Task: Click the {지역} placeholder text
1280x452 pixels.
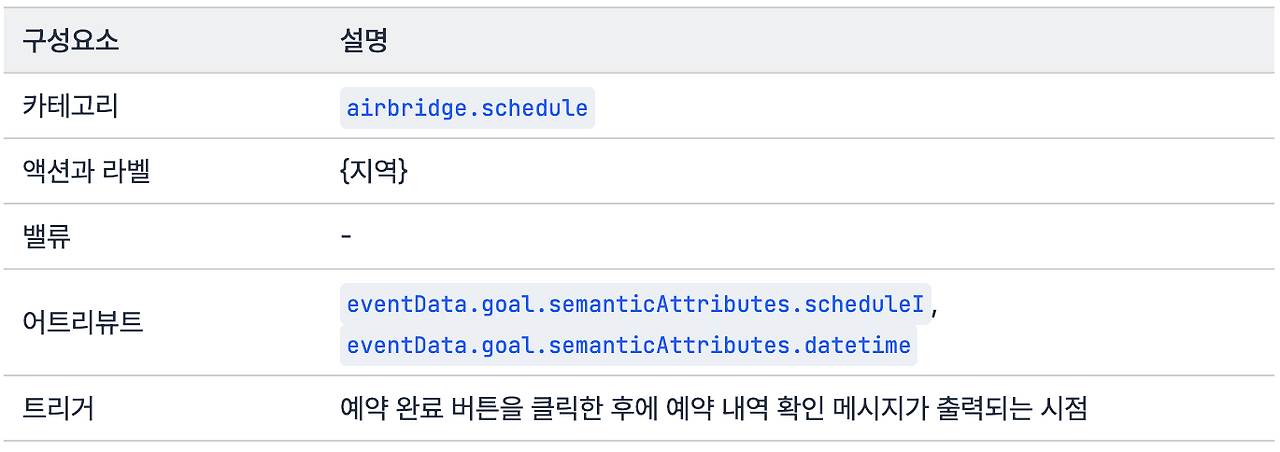Action: point(373,172)
